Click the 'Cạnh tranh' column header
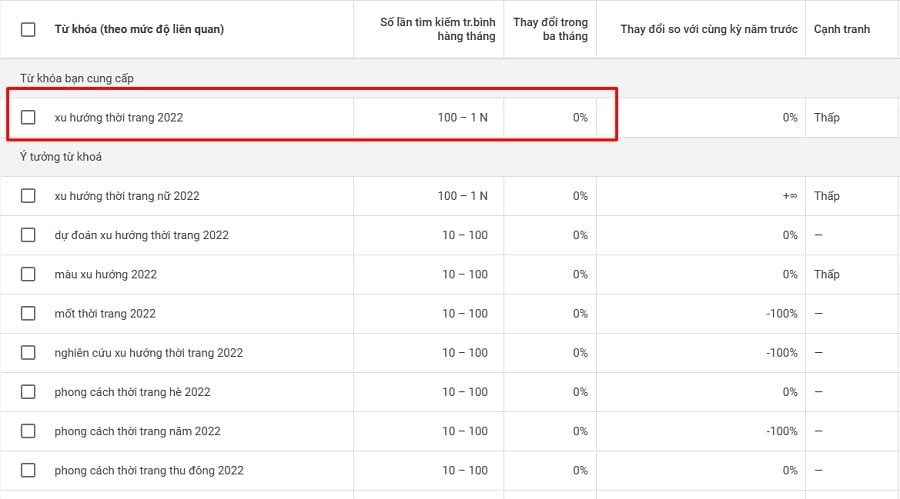Image resolution: width=900 pixels, height=499 pixels. [x=841, y=29]
